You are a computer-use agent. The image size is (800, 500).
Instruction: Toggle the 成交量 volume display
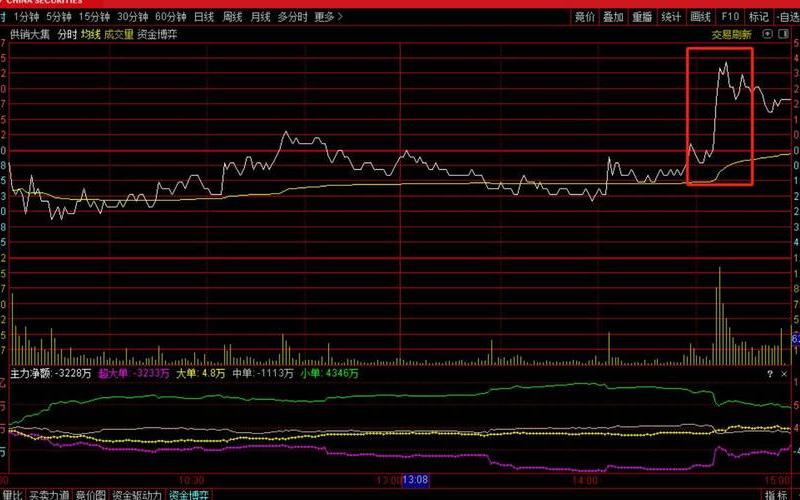click(118, 33)
